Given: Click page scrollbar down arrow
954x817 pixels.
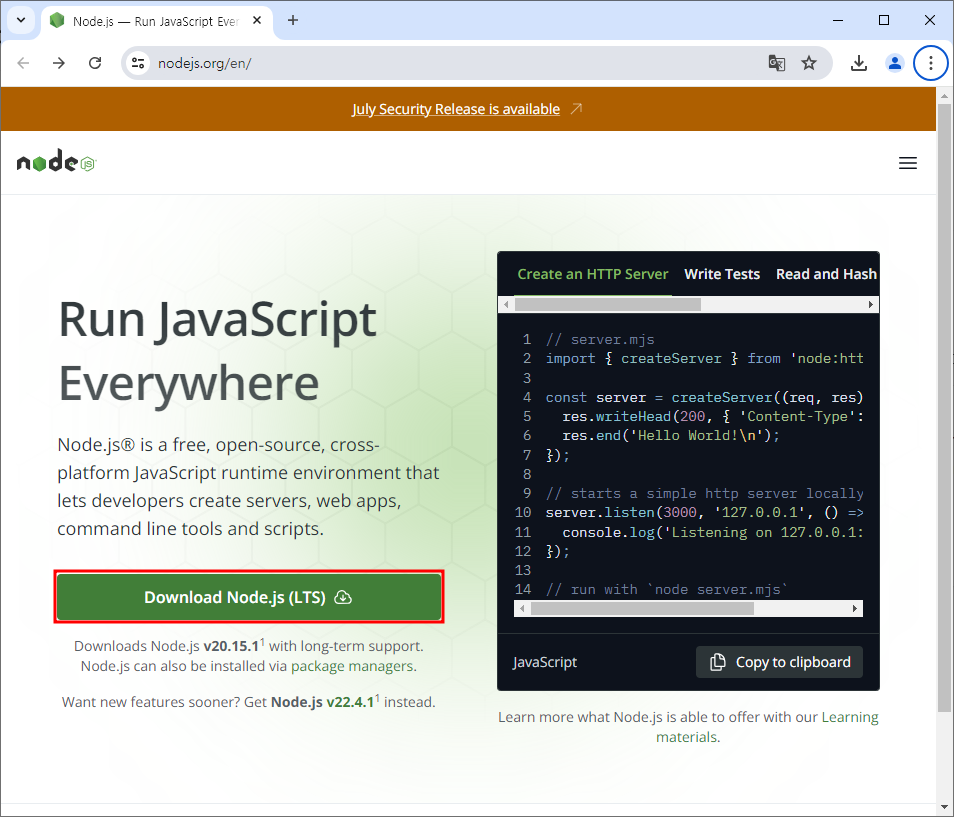Looking at the screenshot, I should 944,809.
